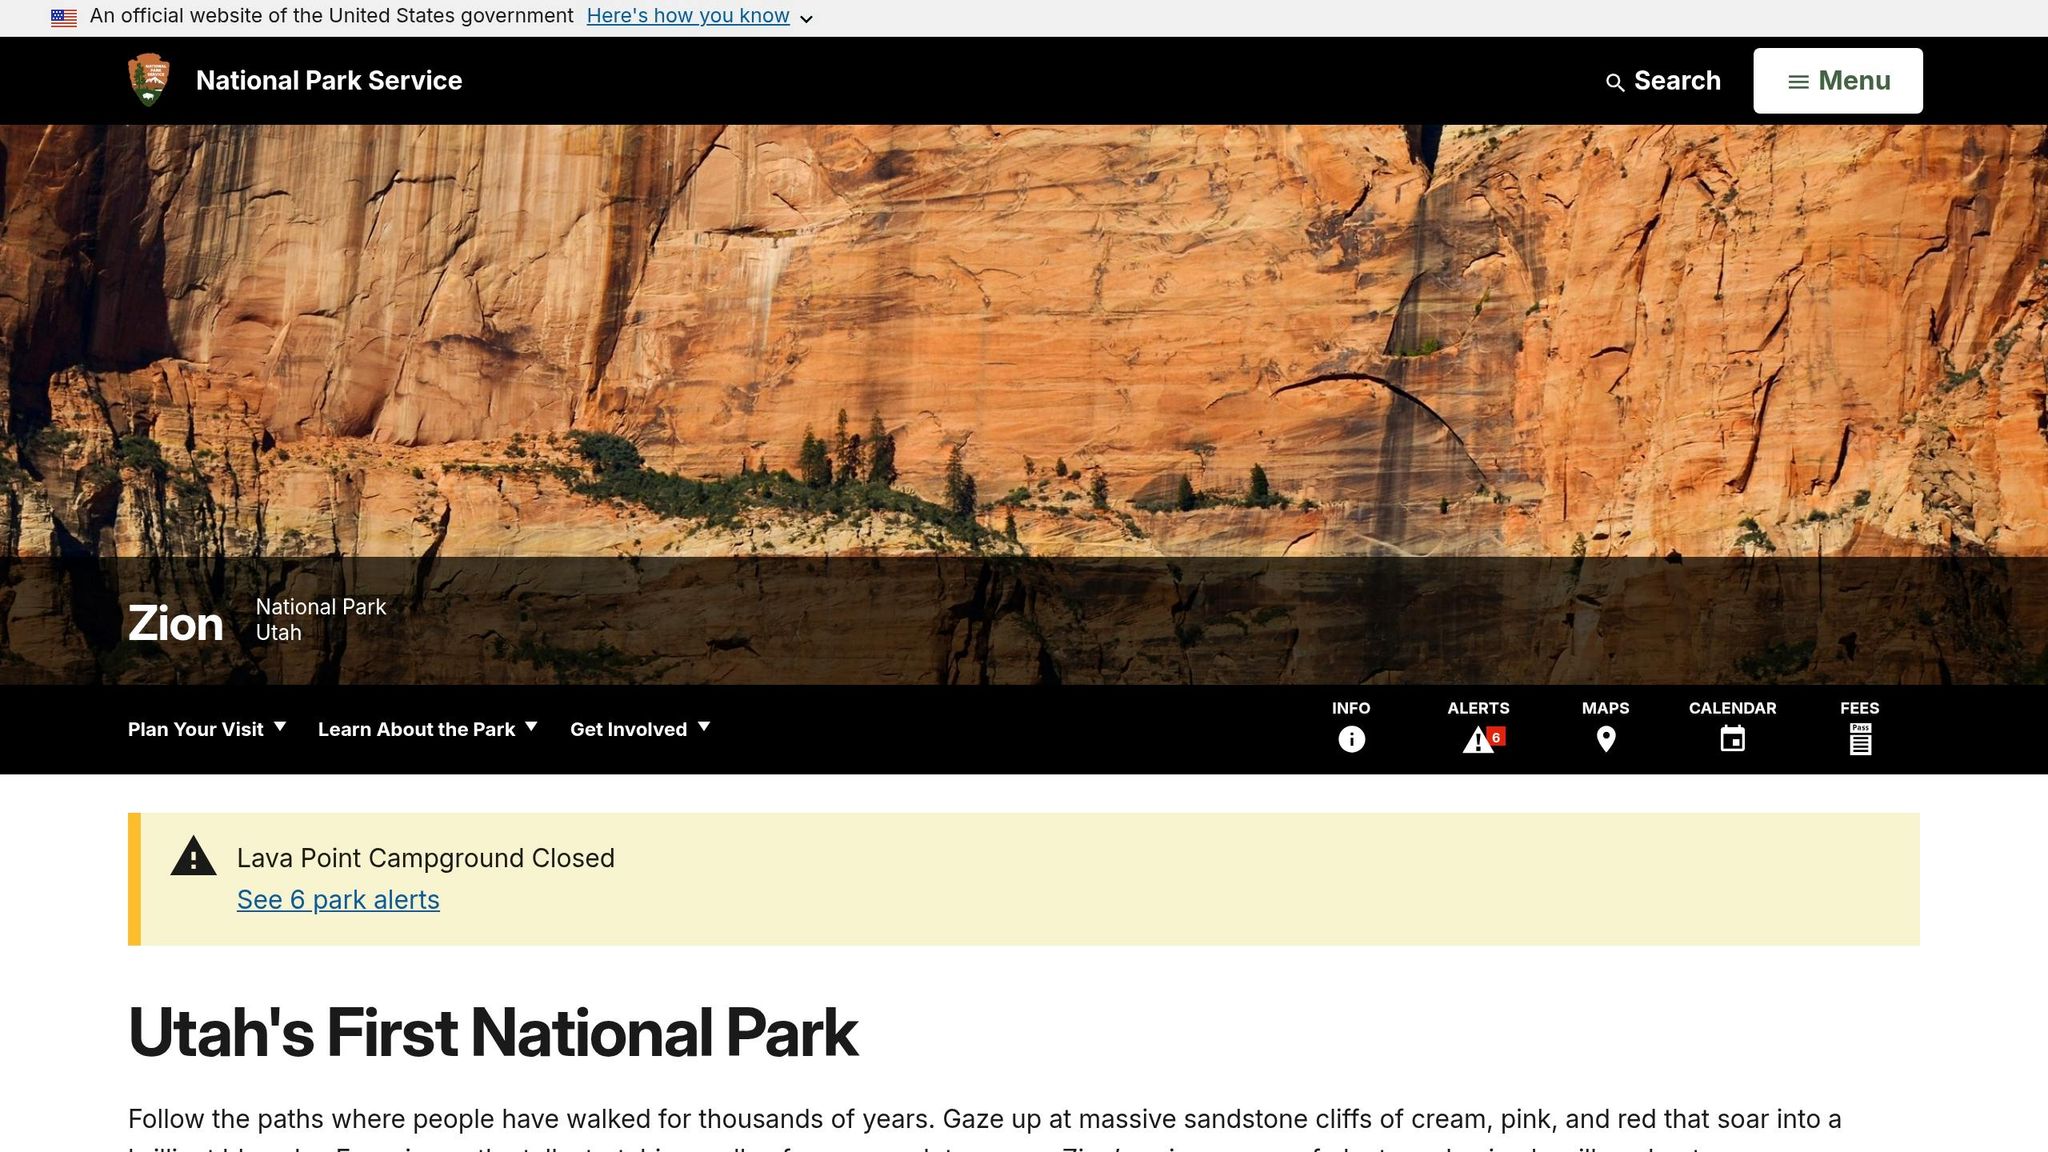
Task: Click the National Park Service title link
Action: click(x=329, y=81)
